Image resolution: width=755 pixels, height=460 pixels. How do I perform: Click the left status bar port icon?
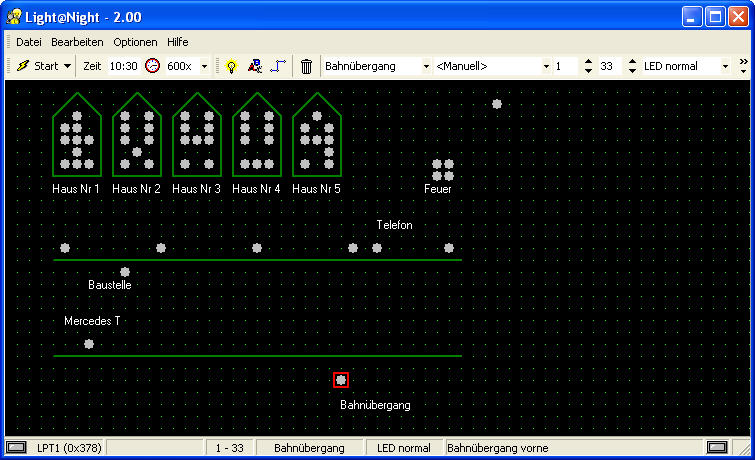point(16,447)
